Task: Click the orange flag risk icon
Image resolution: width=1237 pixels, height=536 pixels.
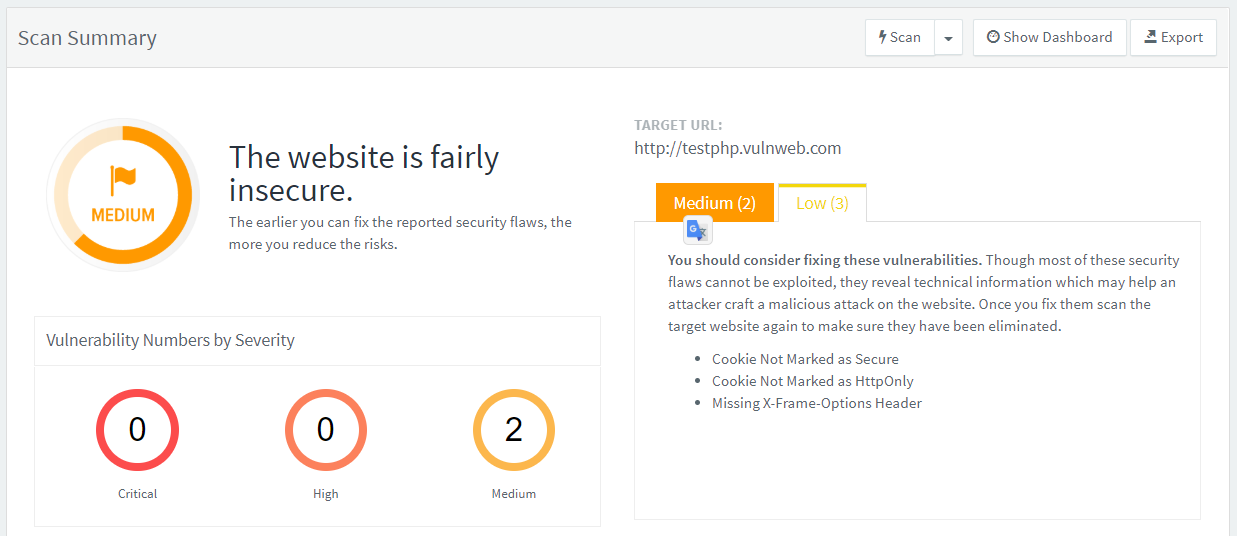Action: [123, 181]
